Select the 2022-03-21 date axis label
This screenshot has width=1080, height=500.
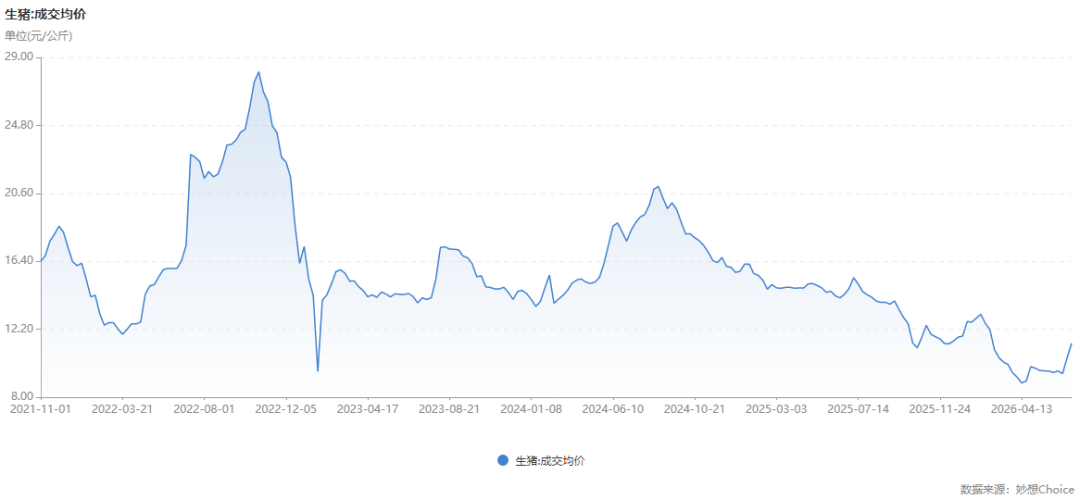click(123, 408)
